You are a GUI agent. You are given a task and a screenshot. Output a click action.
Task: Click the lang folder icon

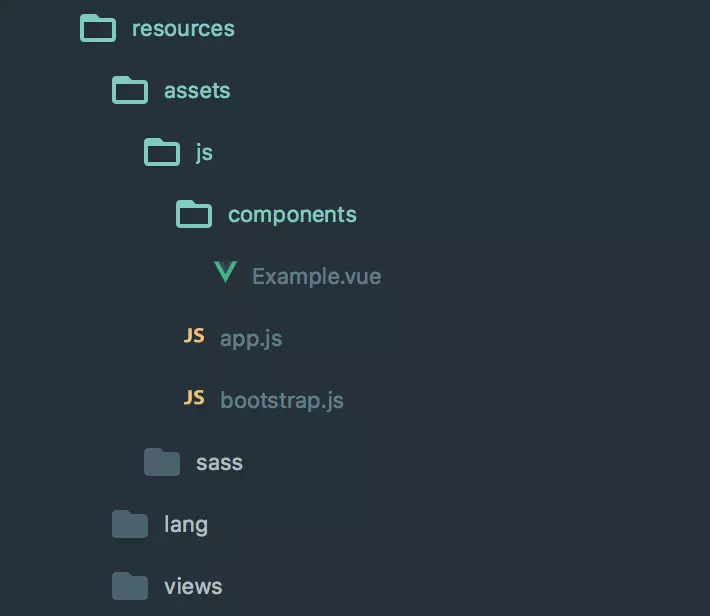(130, 524)
